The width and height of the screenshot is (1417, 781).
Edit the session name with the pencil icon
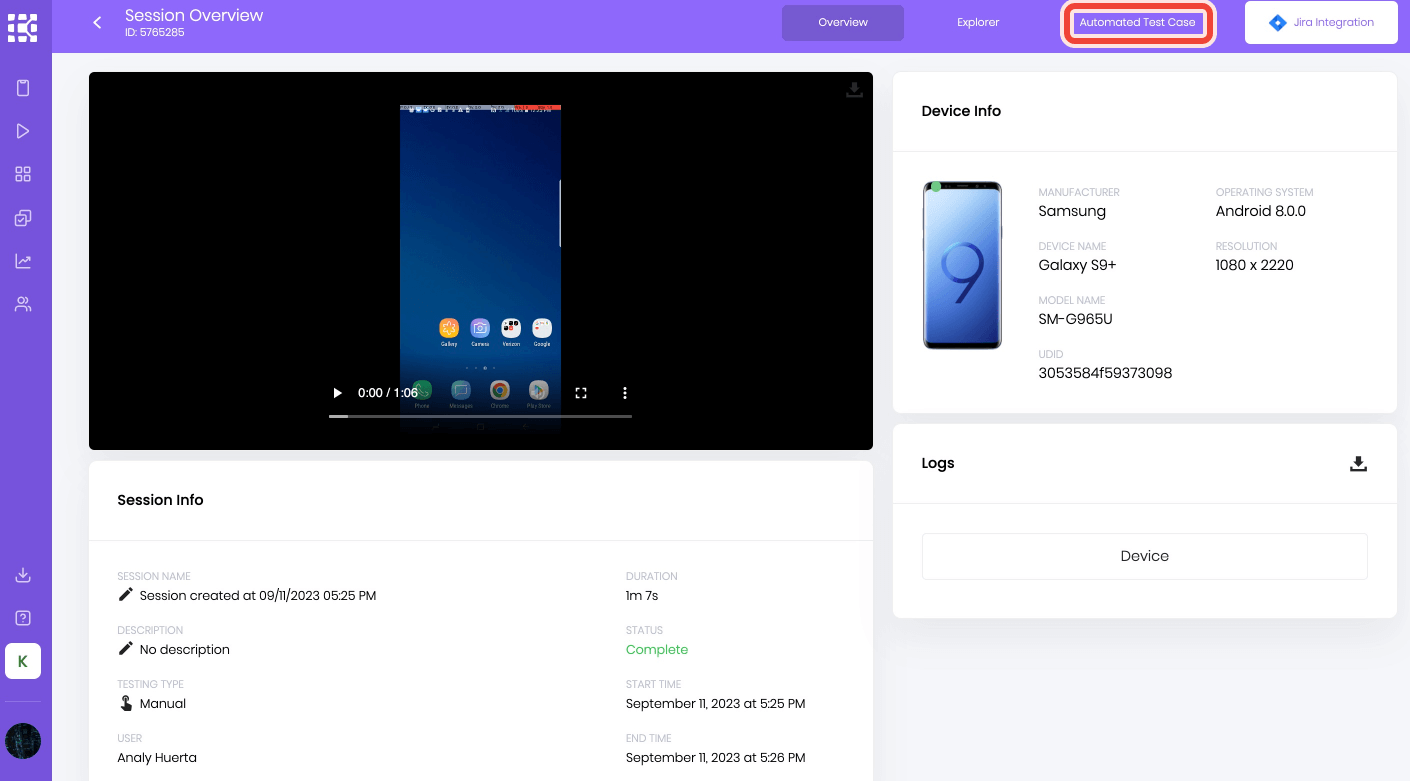click(x=125, y=594)
